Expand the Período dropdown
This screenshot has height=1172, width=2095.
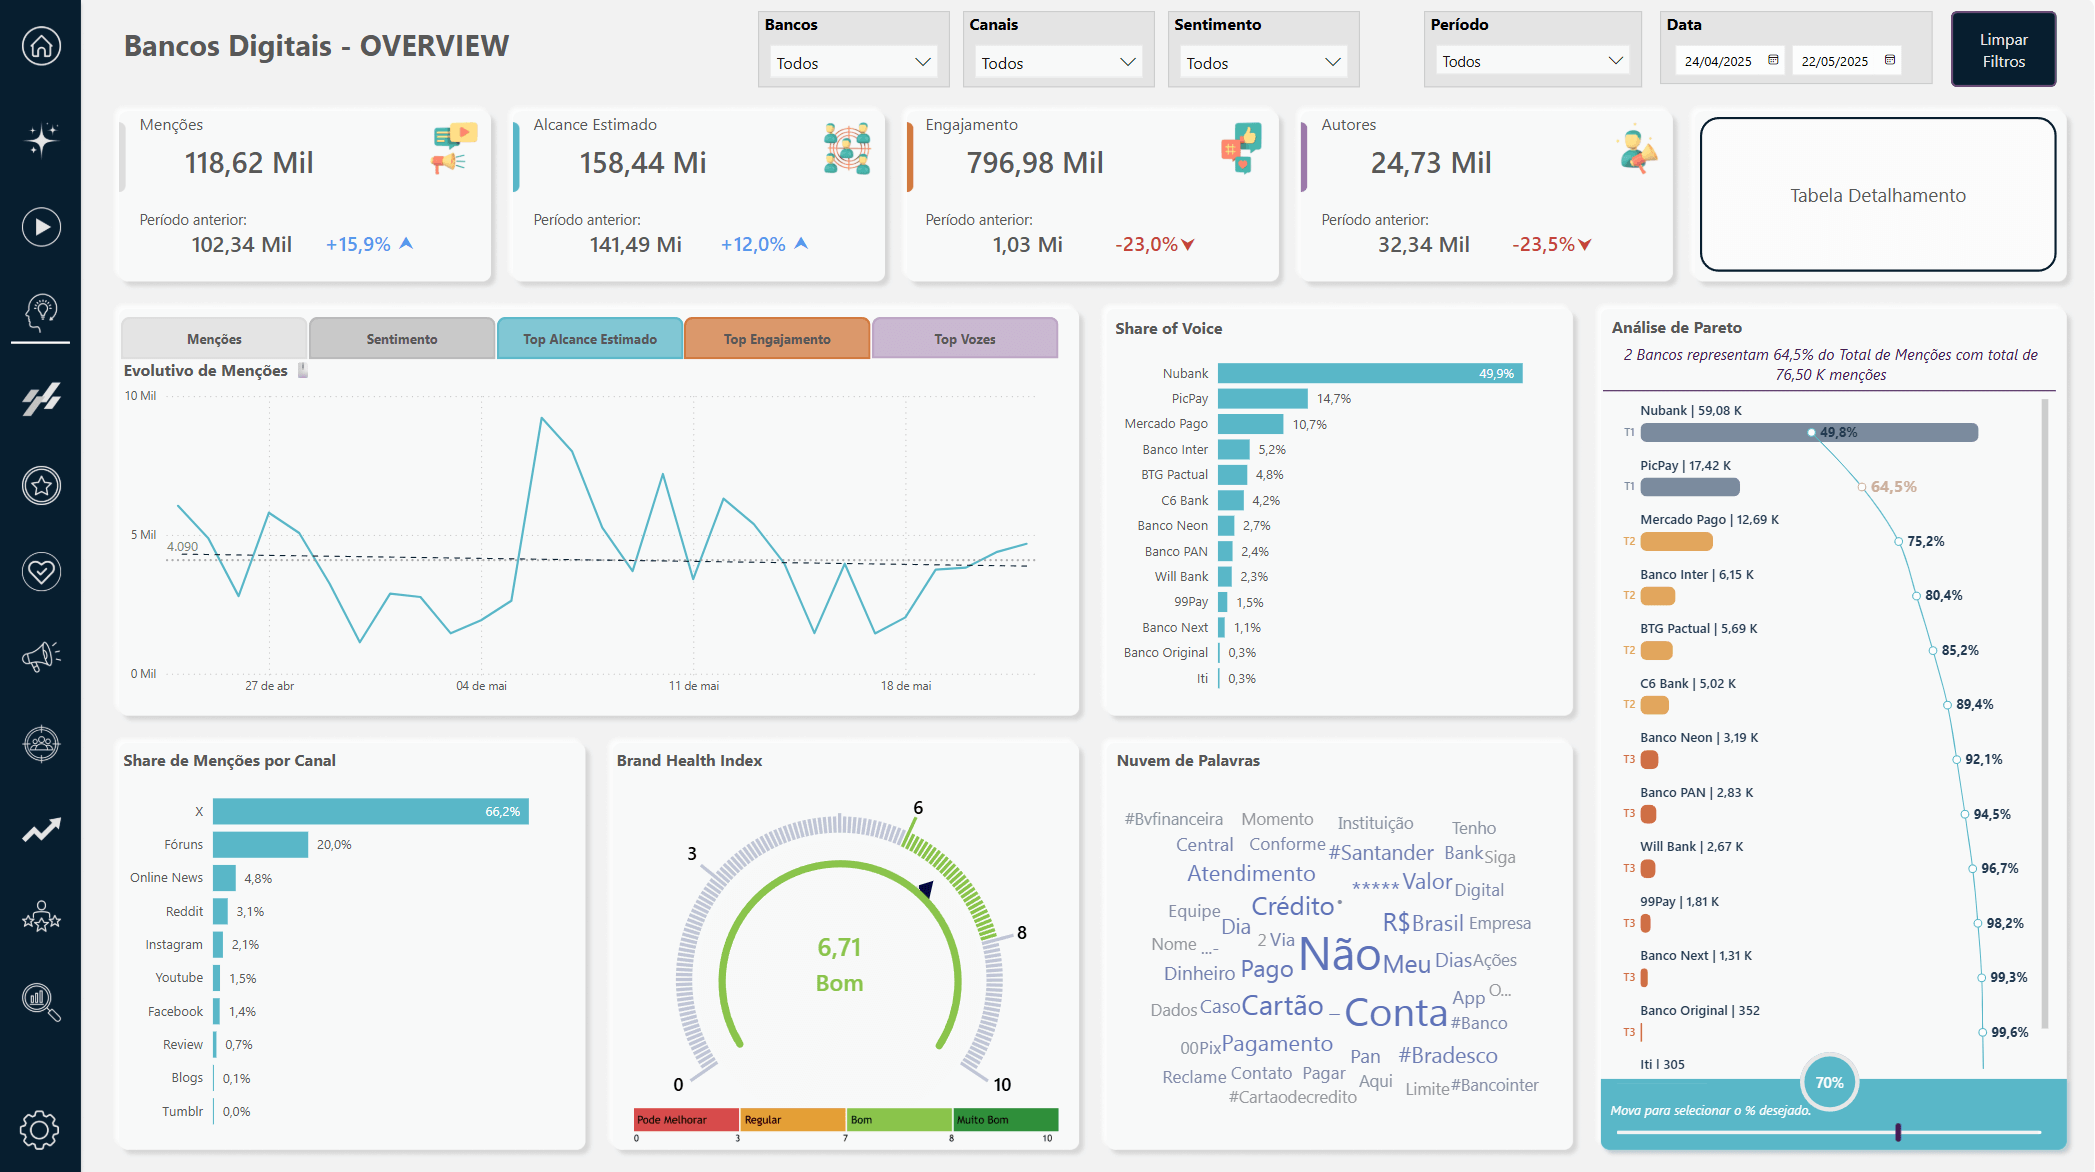coord(1532,61)
